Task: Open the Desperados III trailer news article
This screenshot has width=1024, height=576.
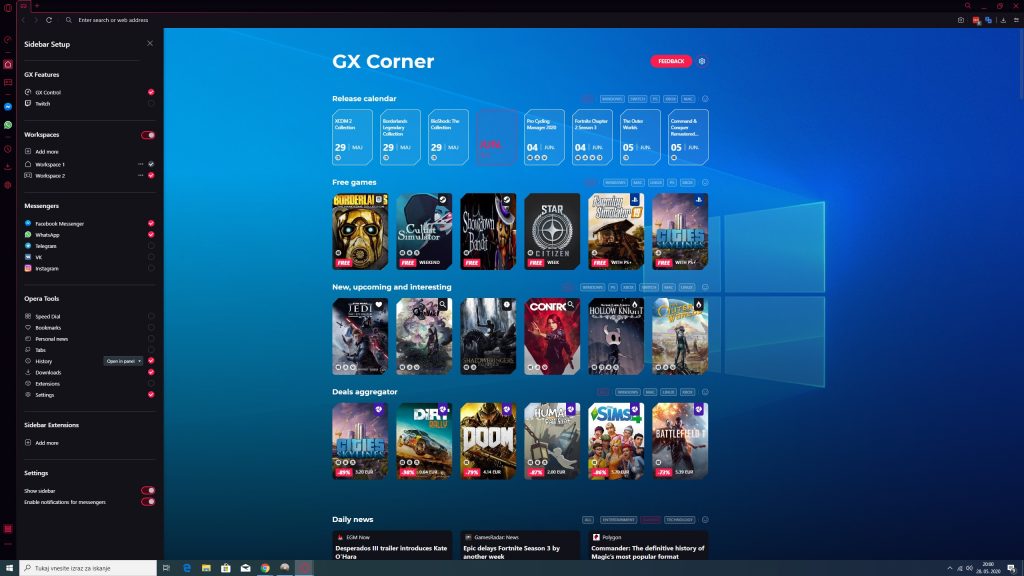Action: click(392, 545)
